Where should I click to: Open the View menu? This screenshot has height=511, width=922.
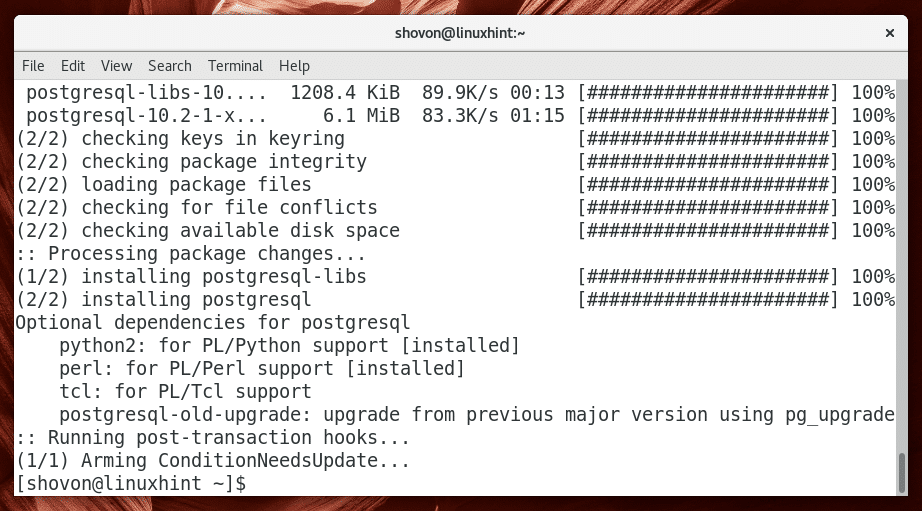point(116,66)
